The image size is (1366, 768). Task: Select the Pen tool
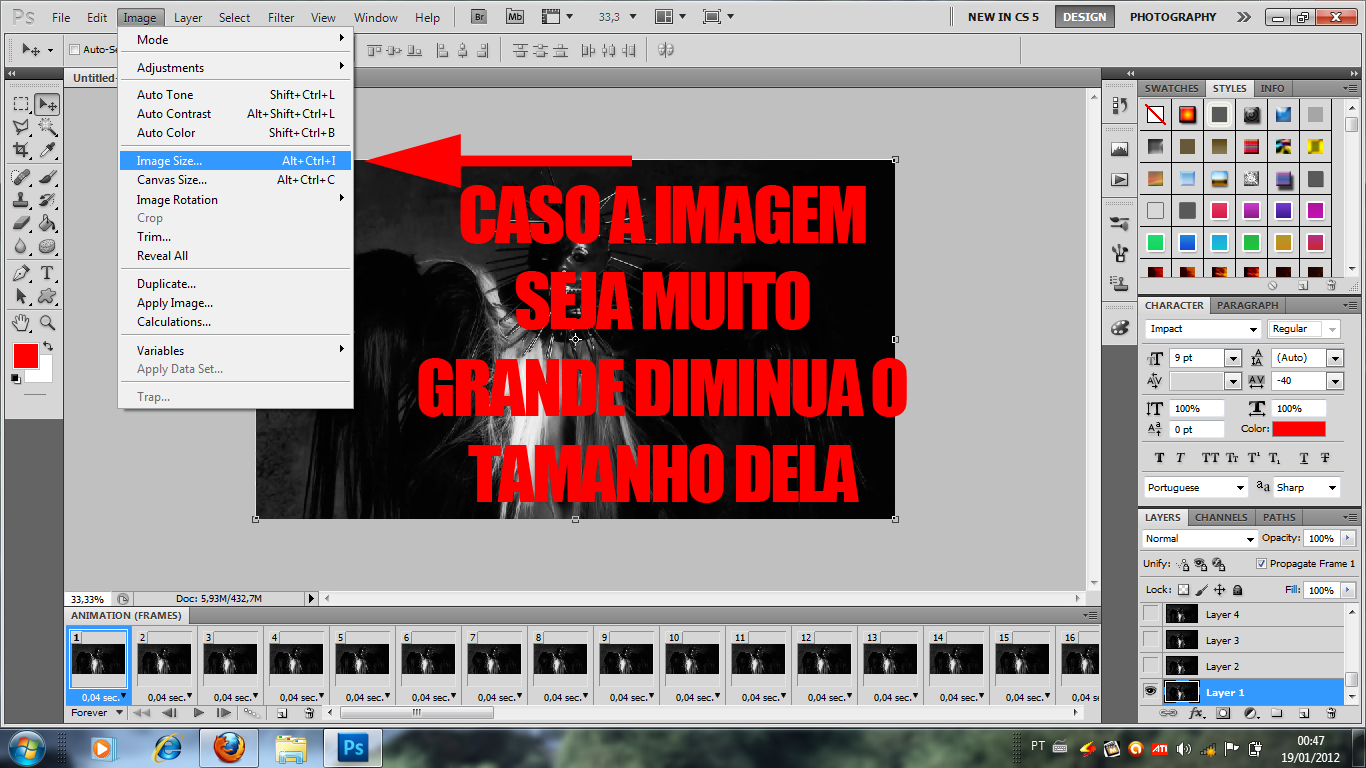(x=21, y=273)
